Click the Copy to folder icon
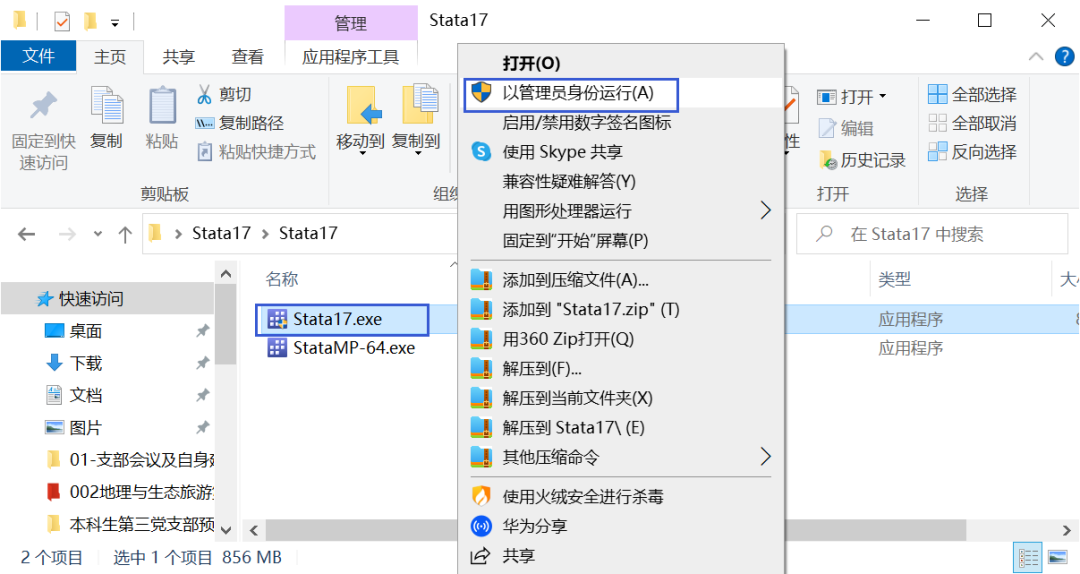Screen dimensions: 1080x574 [x=419, y=105]
